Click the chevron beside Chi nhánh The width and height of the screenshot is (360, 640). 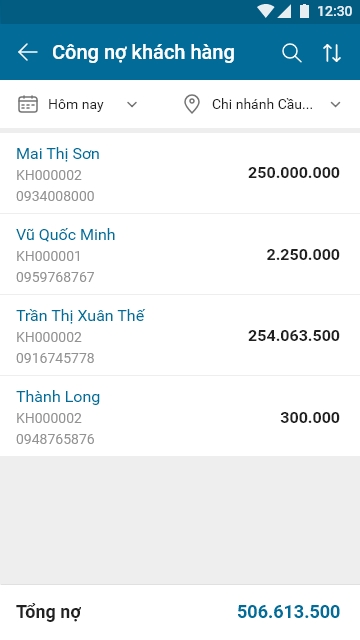(x=336, y=104)
